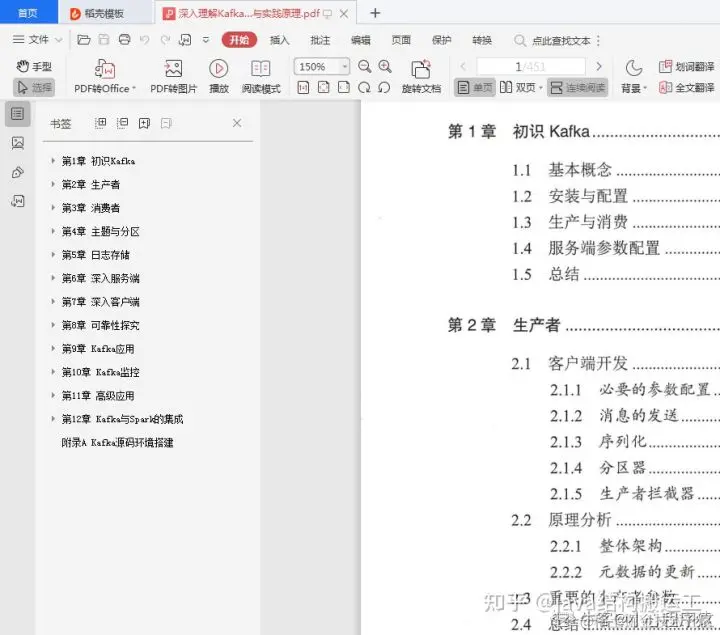This screenshot has height=635, width=720.
Task: Expand all bookmarks icon
Action: pos(100,123)
